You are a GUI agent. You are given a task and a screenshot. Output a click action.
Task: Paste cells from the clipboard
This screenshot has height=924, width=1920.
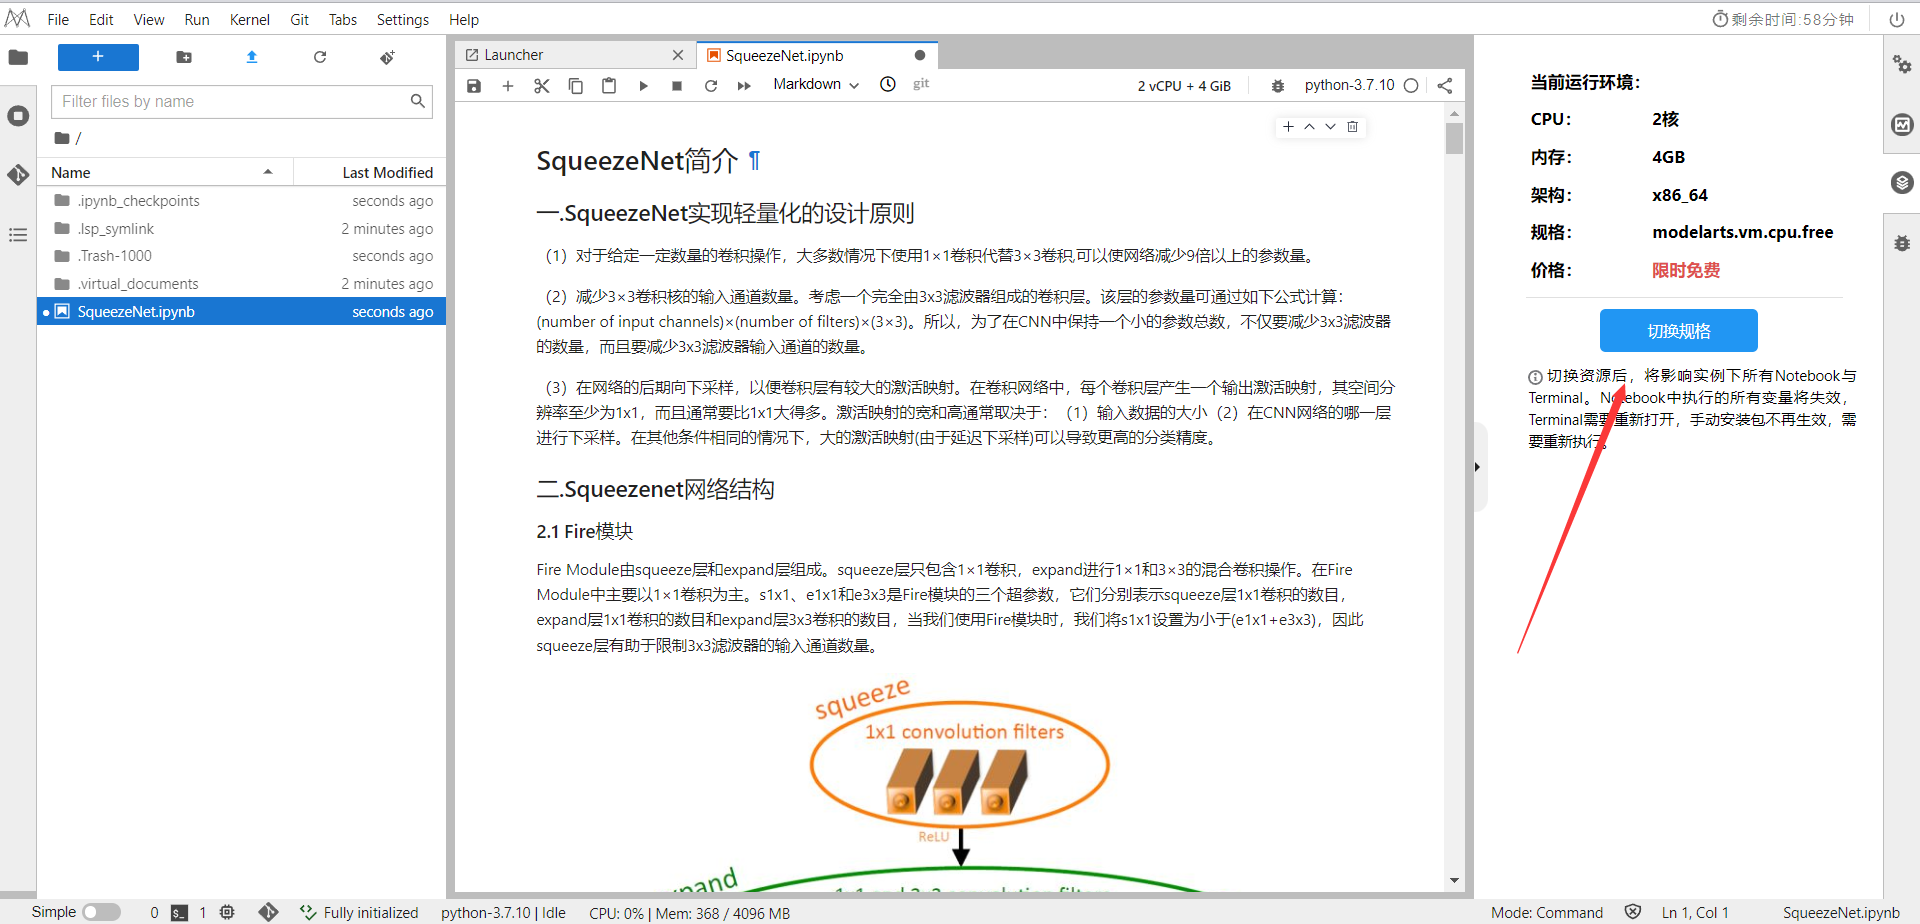(609, 86)
